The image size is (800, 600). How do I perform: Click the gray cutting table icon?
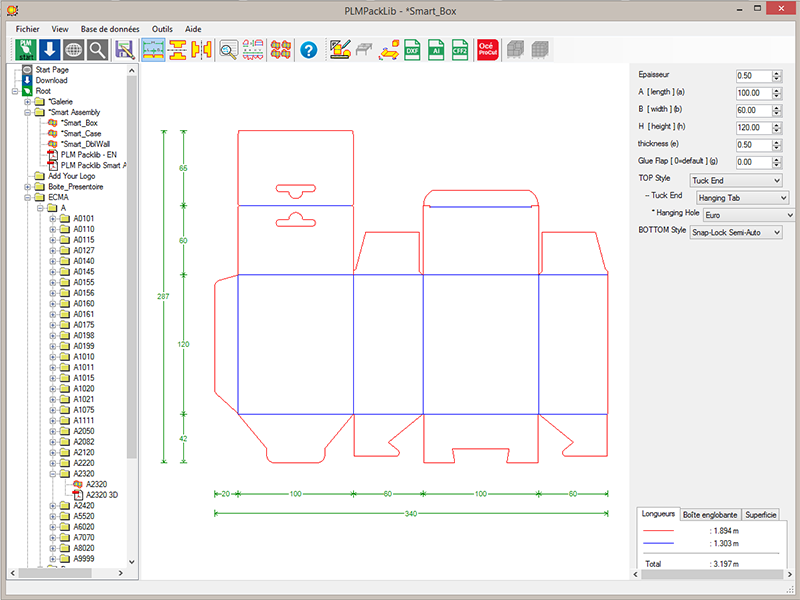[x=364, y=50]
